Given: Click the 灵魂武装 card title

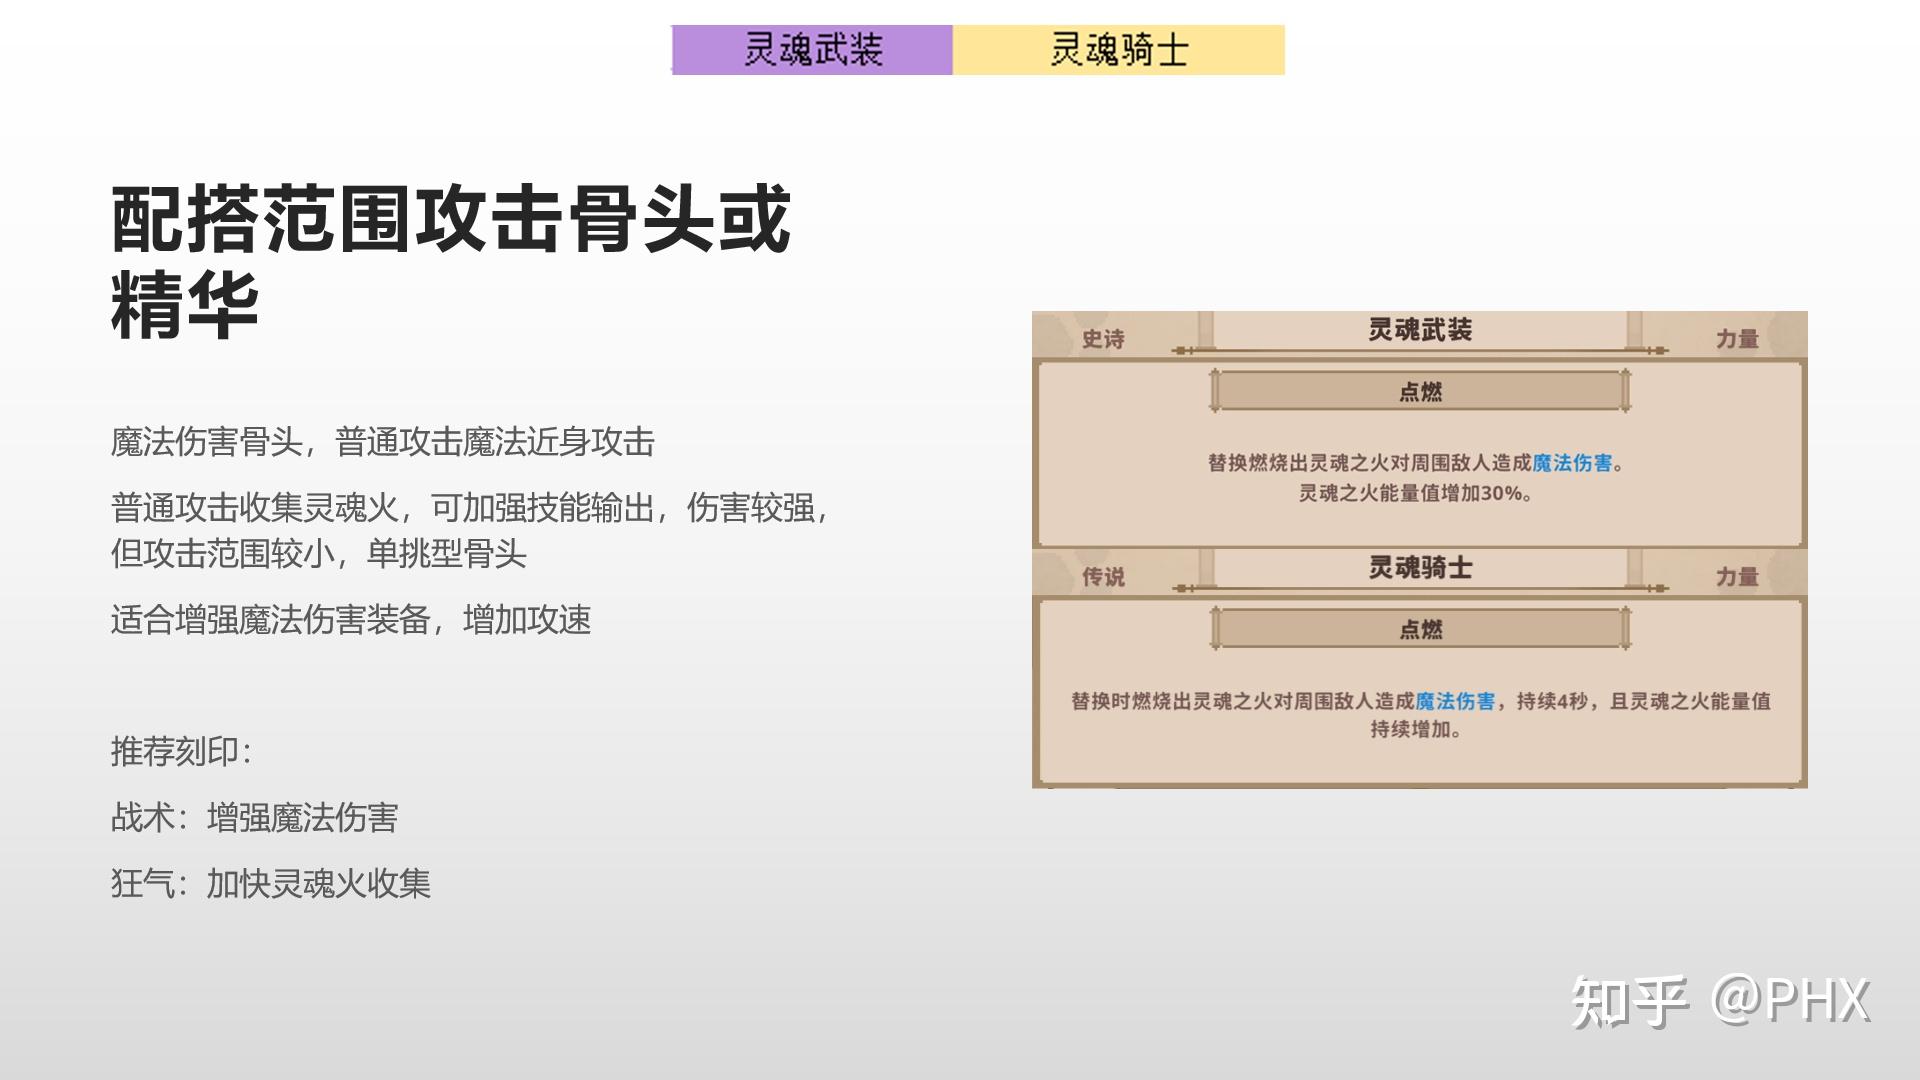Looking at the screenshot, I should coord(1420,330).
